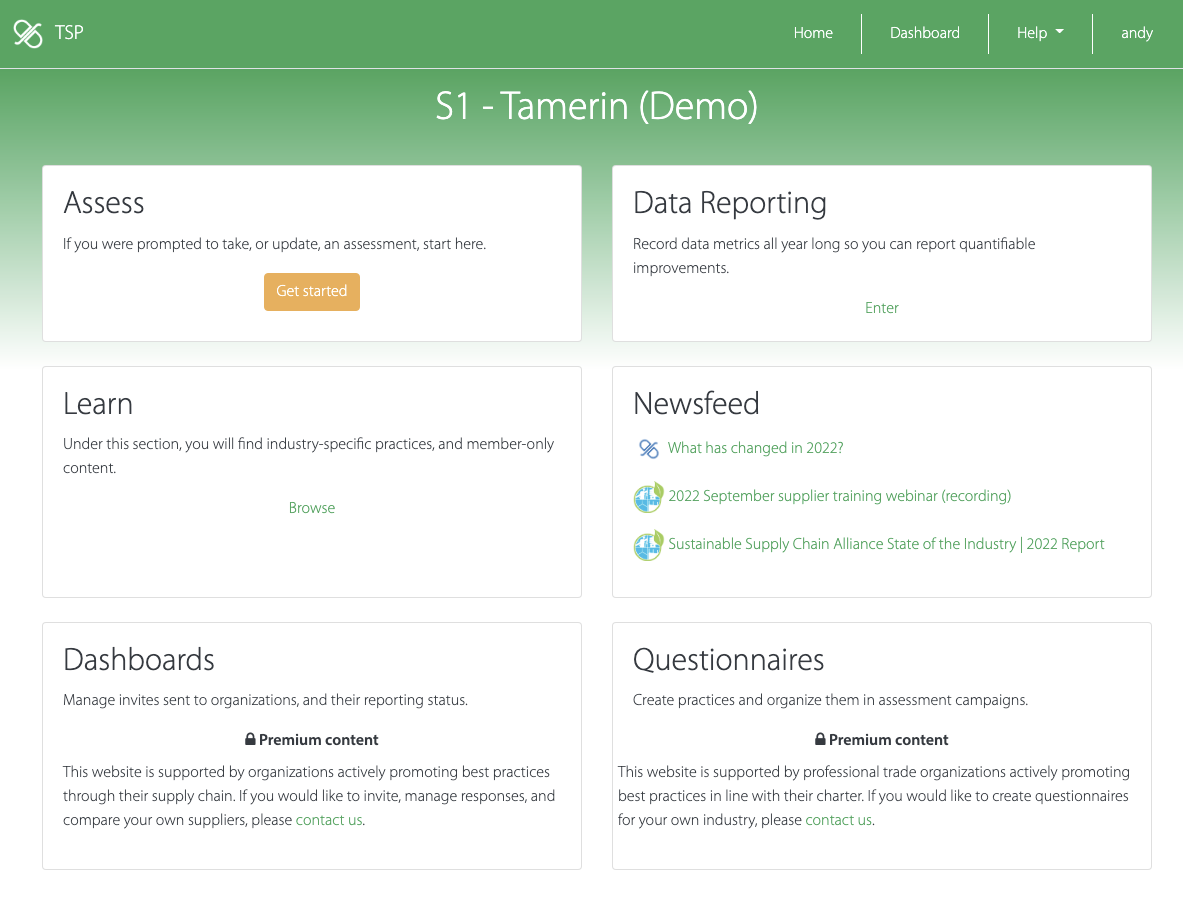
Task: Expand the Help dropdown menu
Action: coord(1040,33)
